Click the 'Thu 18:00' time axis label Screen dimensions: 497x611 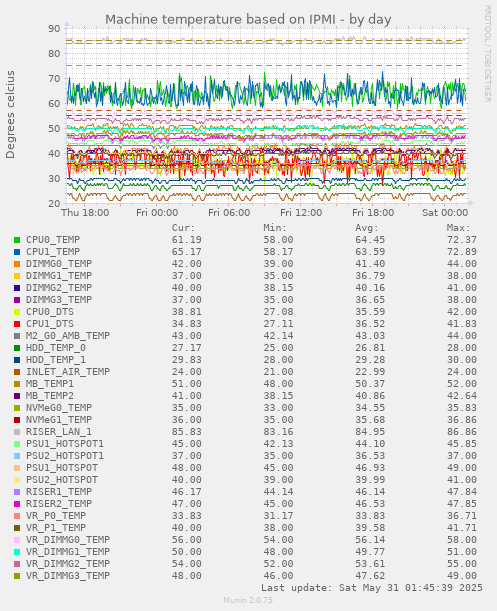(x=85, y=213)
